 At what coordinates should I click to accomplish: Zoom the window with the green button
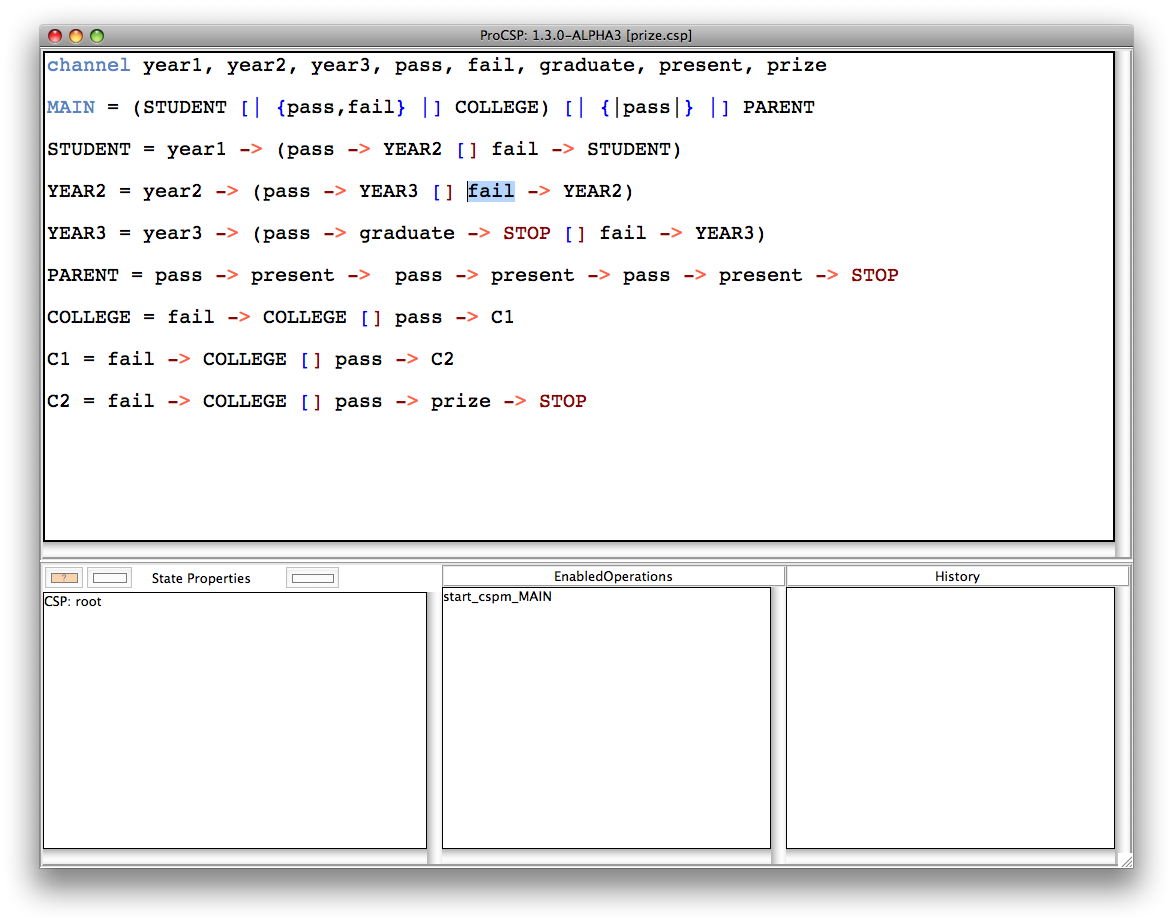tap(97, 36)
